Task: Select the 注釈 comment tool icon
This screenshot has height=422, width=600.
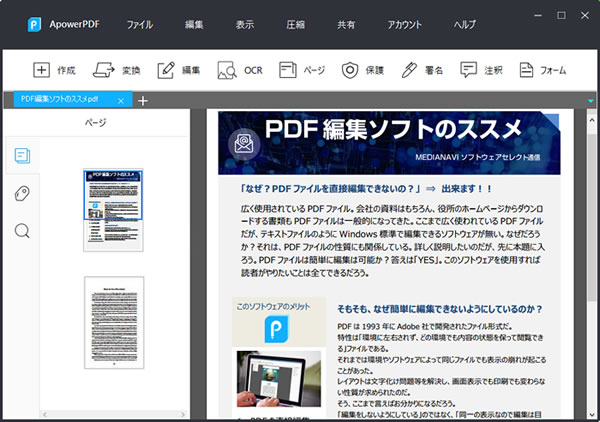Action: (x=468, y=70)
